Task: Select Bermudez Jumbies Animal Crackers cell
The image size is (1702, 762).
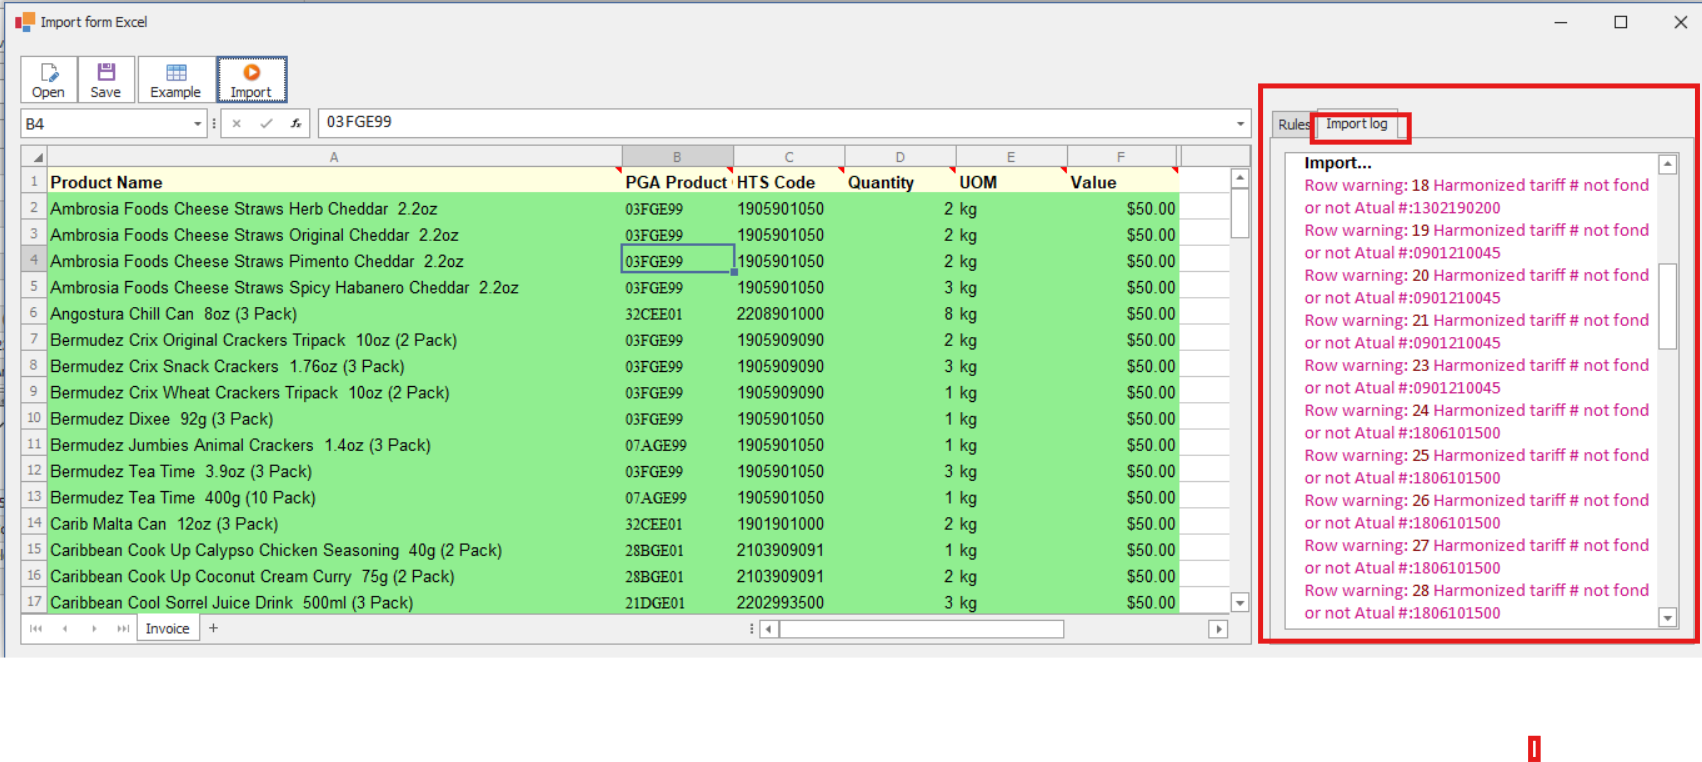Action: (334, 445)
